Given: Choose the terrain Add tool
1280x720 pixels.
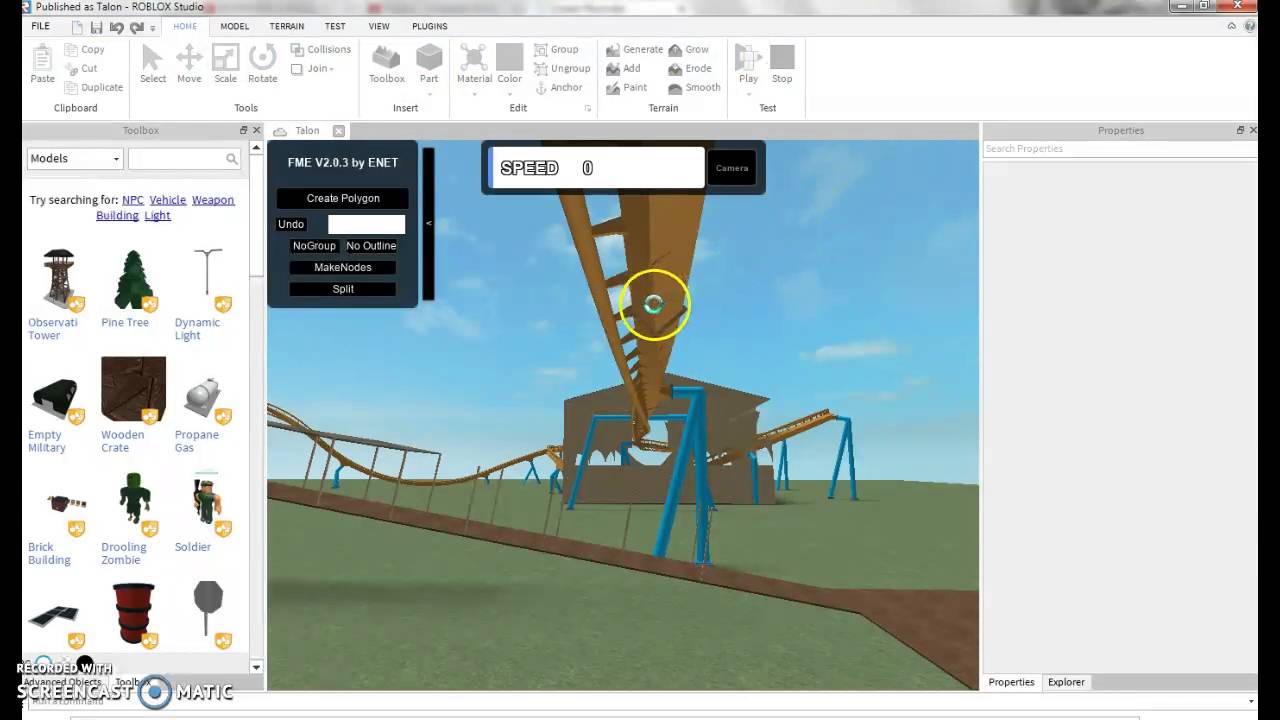Looking at the screenshot, I should [623, 68].
